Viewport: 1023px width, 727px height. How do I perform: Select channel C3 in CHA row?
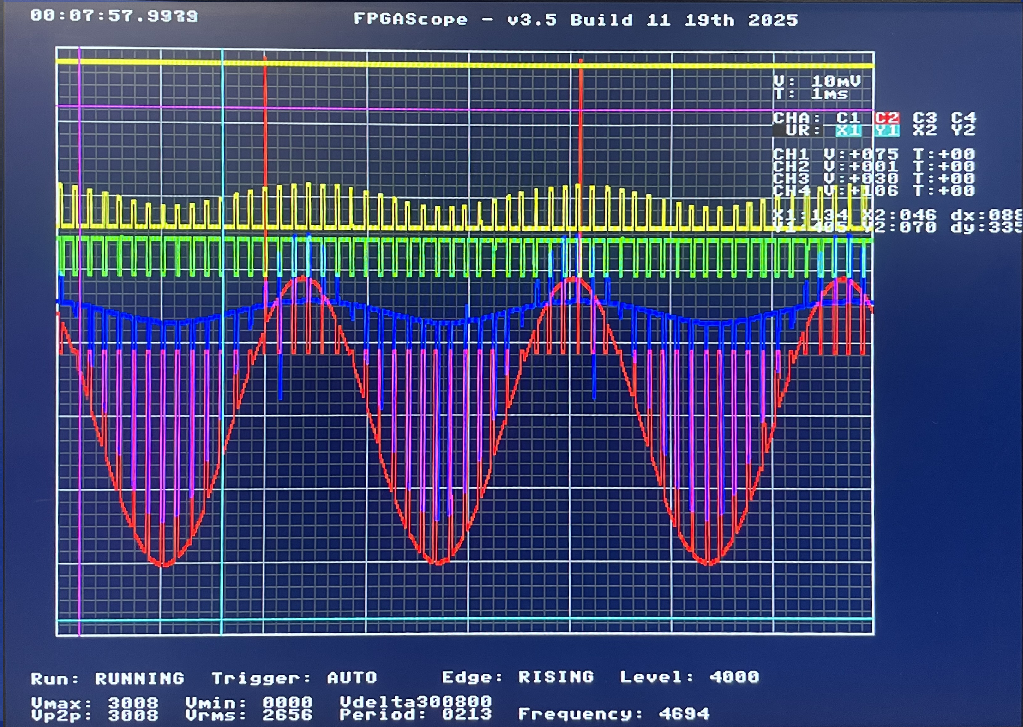pos(925,118)
